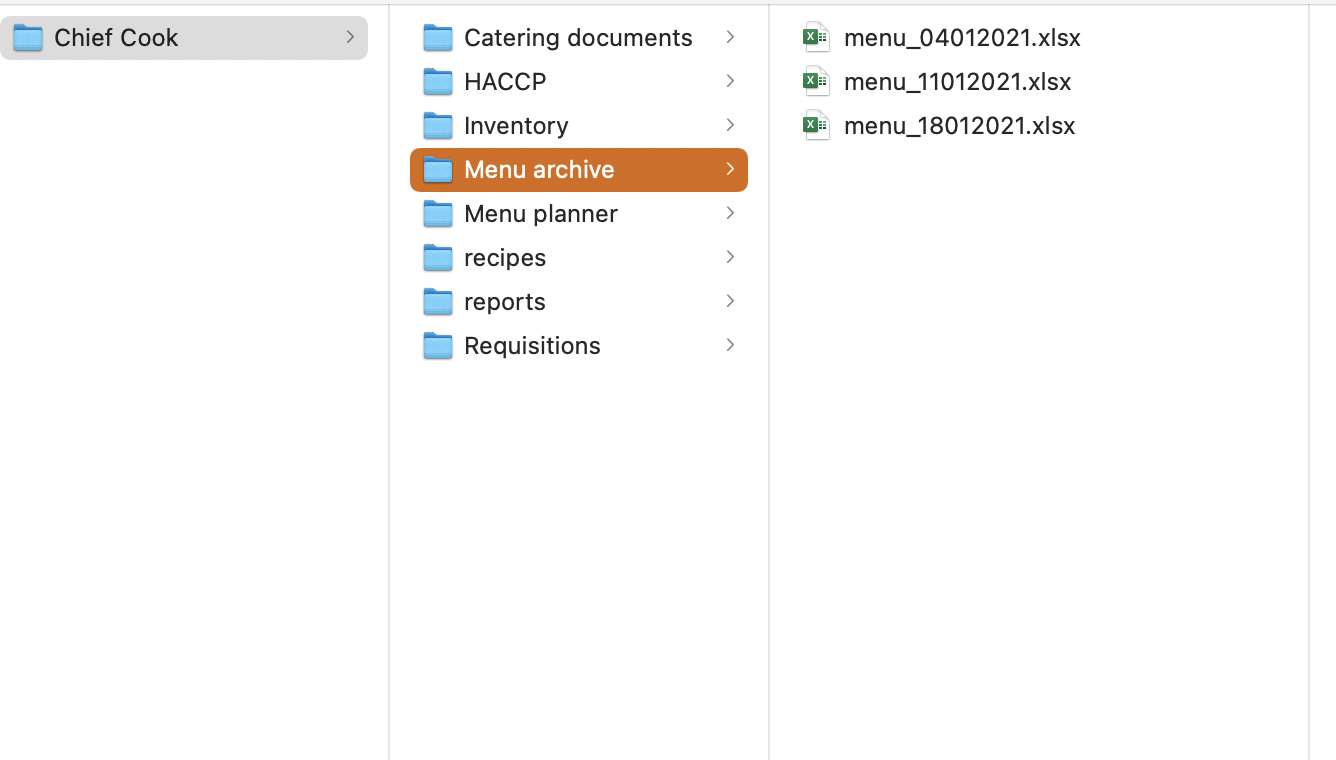Expand the Chief Cook folder chevron

(350, 37)
